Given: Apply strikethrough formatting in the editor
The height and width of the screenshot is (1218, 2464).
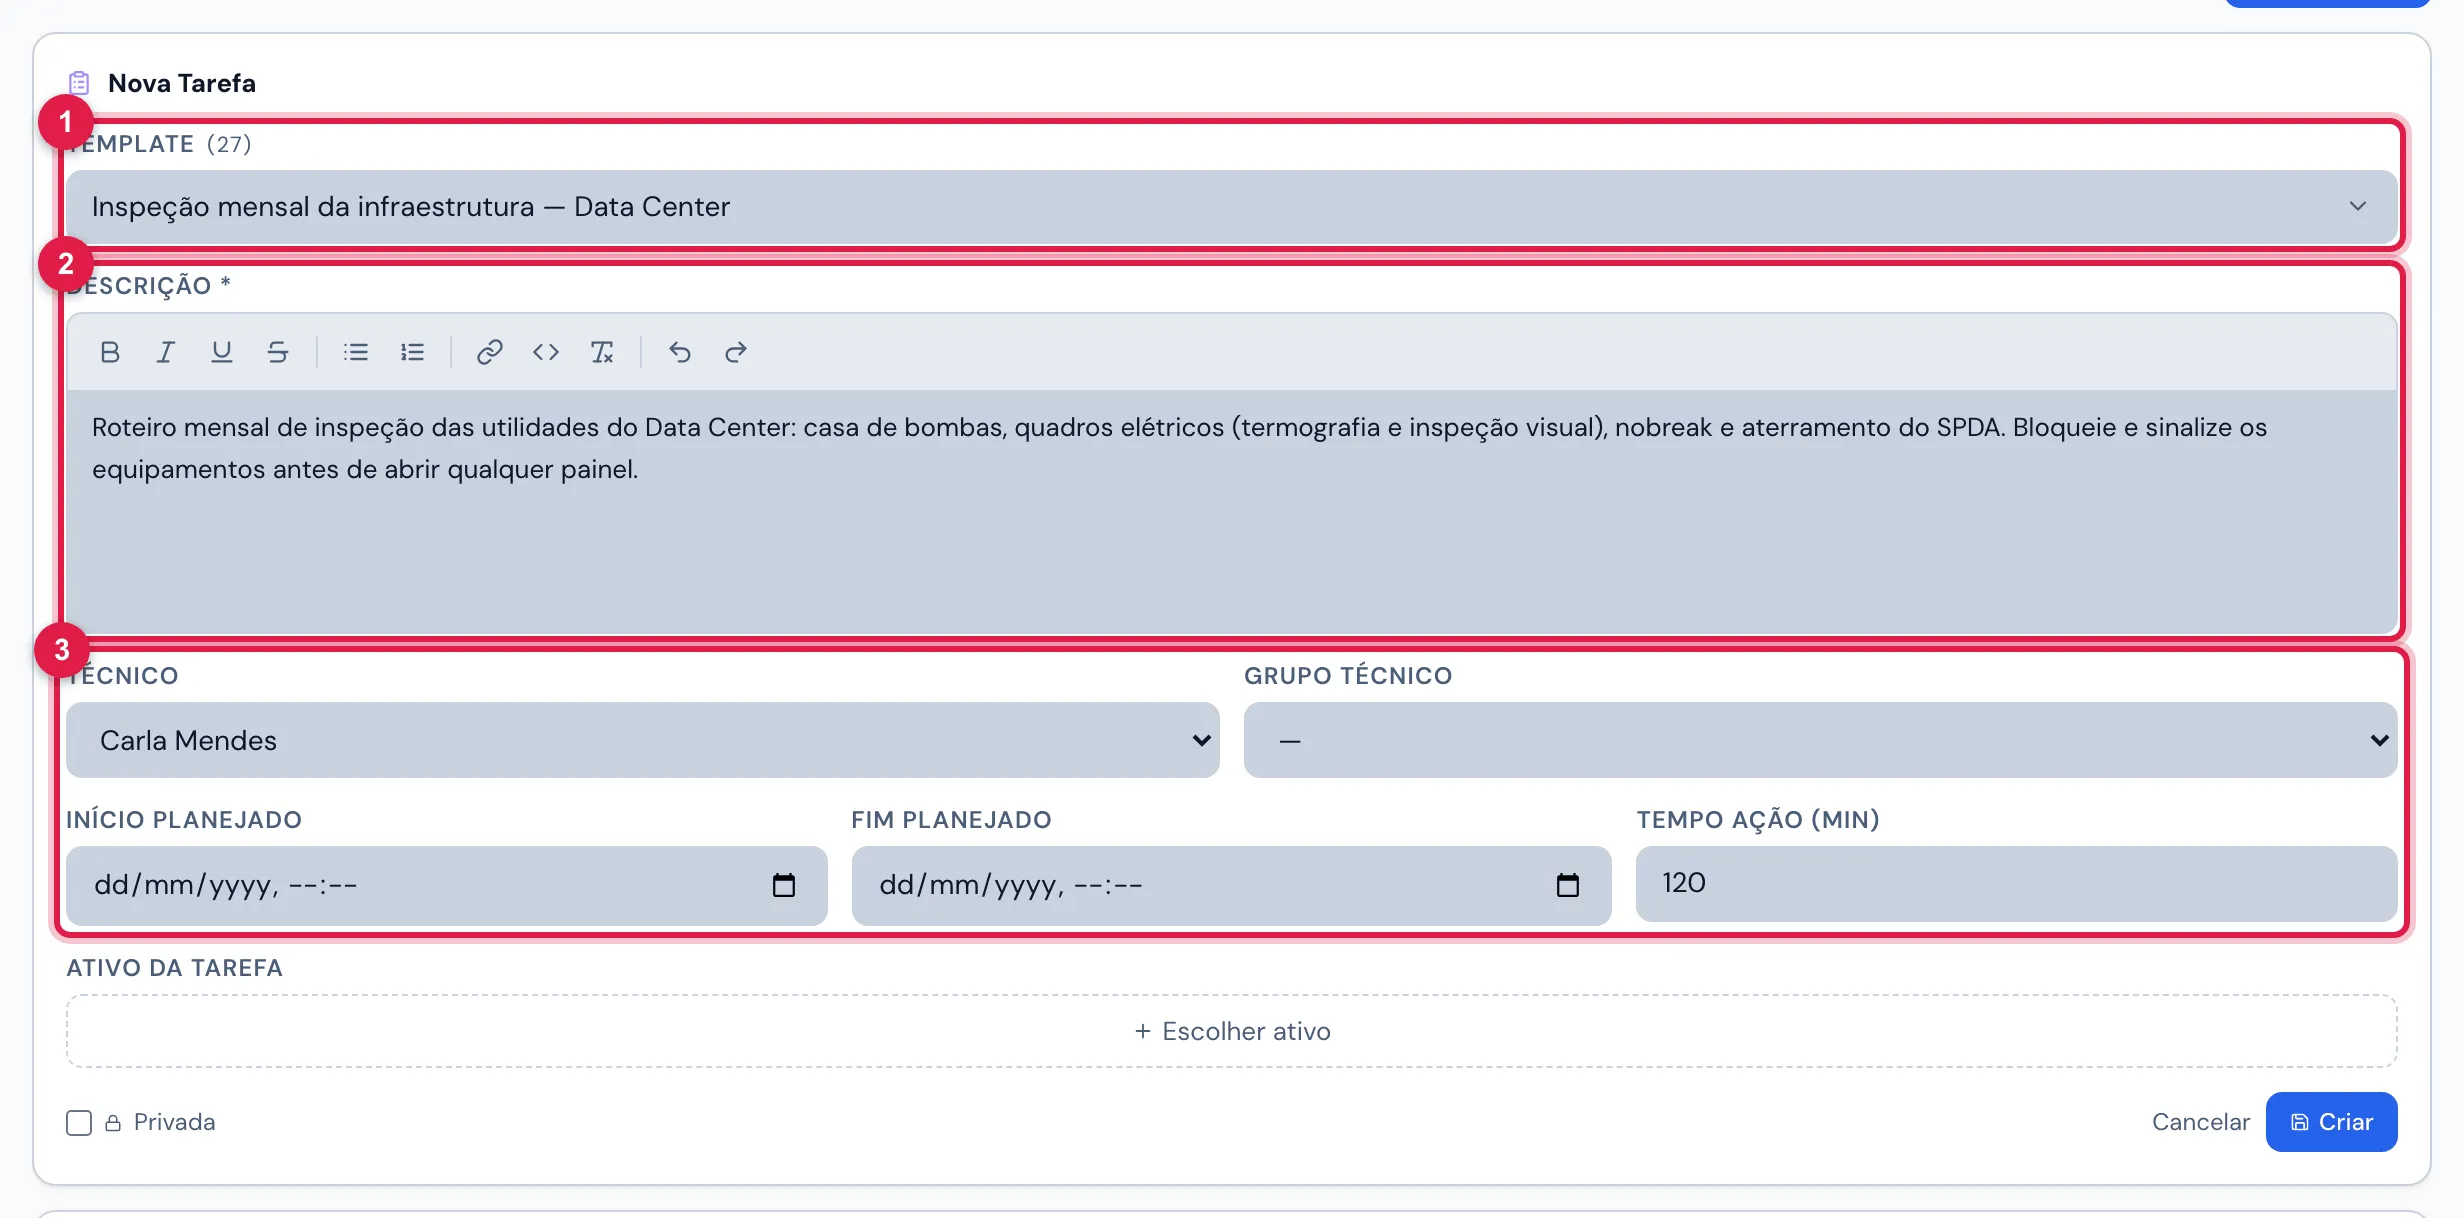Looking at the screenshot, I should coord(278,352).
